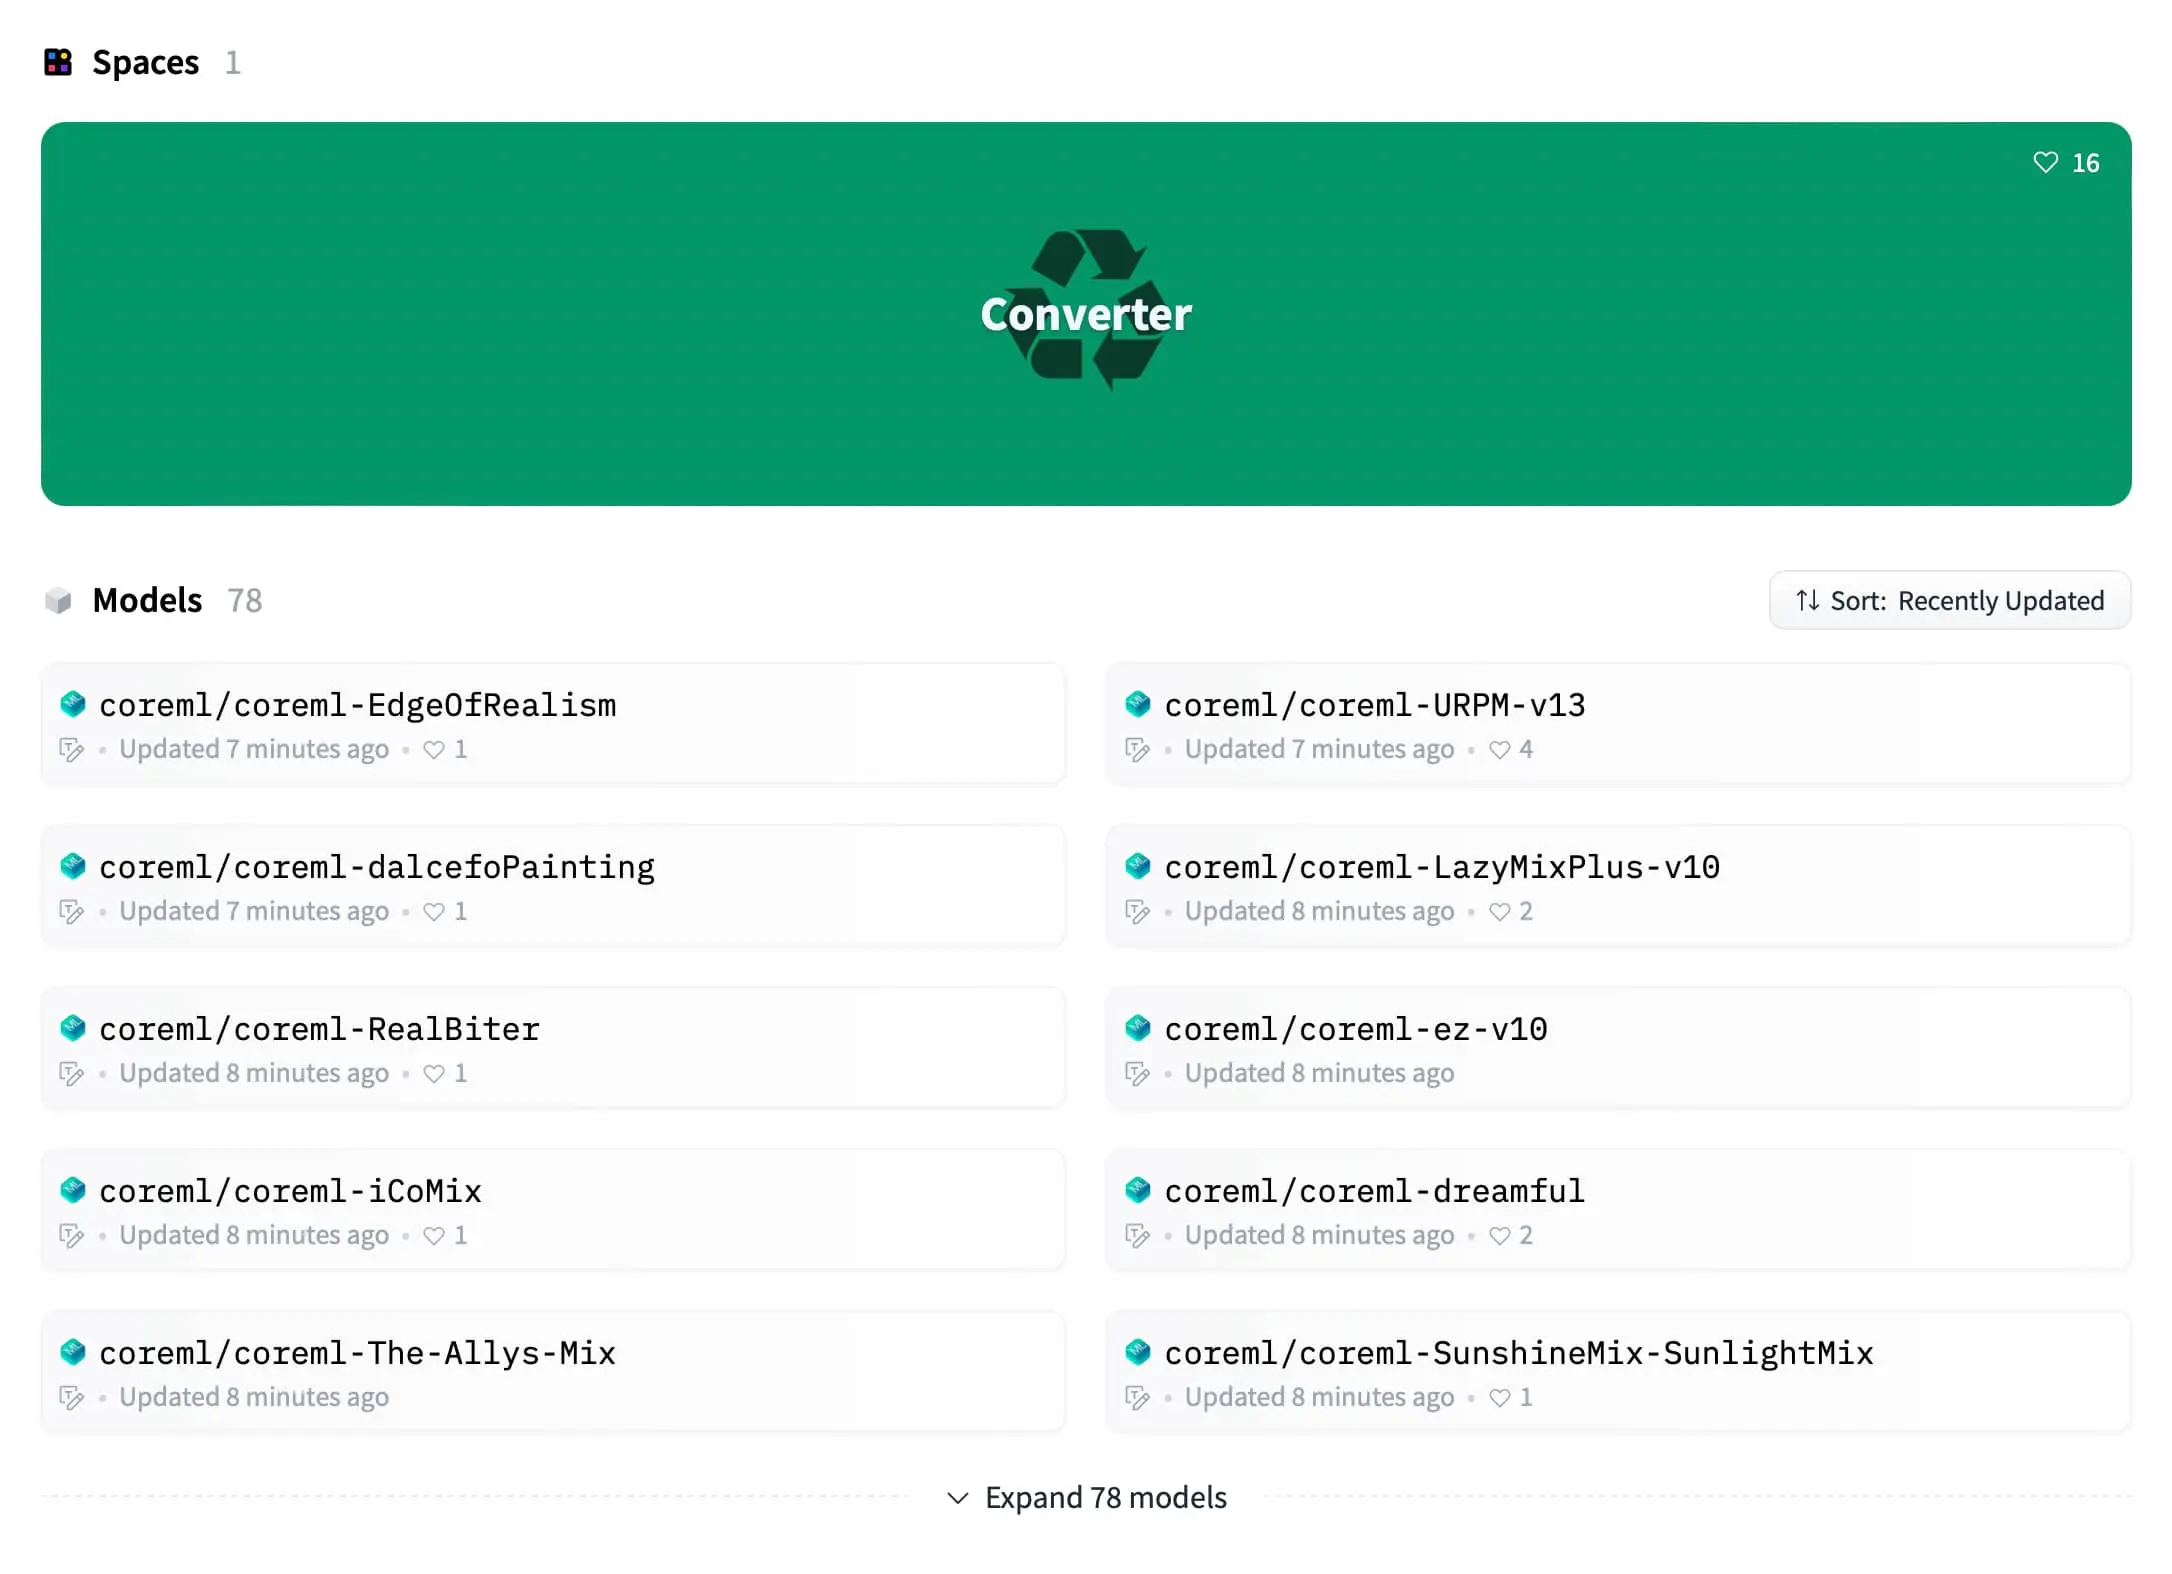This screenshot has height=1574, width=2172.
Task: Click the like heart on coreml-dreamful
Action: coord(1499,1235)
